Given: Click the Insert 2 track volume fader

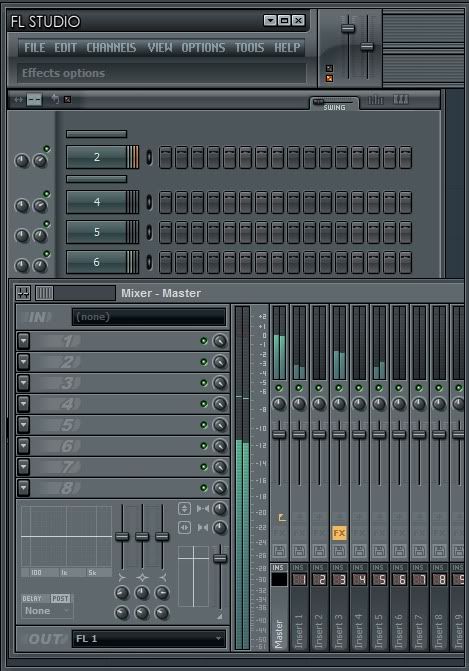Looking at the screenshot, I should (x=319, y=434).
